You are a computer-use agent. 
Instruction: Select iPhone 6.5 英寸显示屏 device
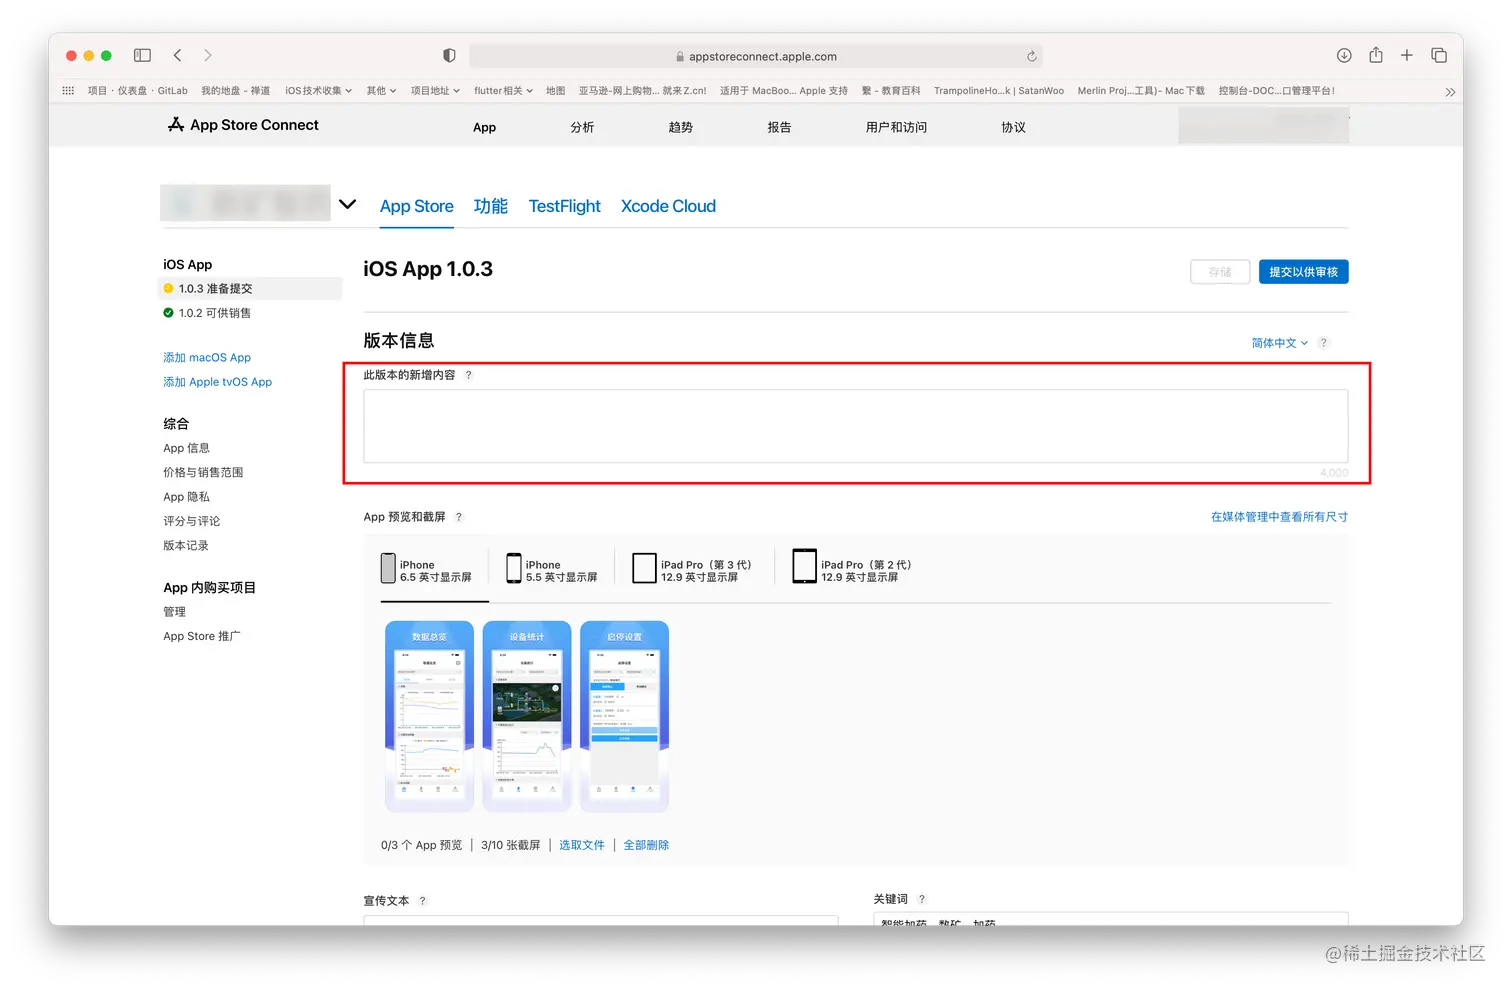point(426,570)
